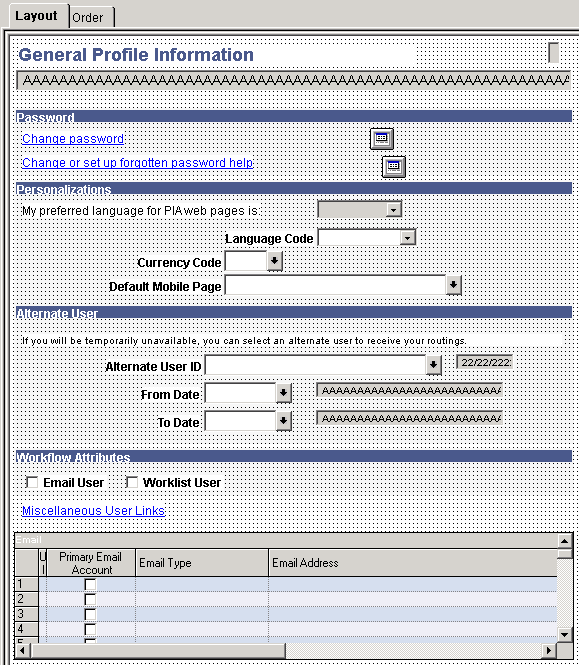Select the temporarily unavailable instruction text

pyautogui.click(x=244, y=341)
